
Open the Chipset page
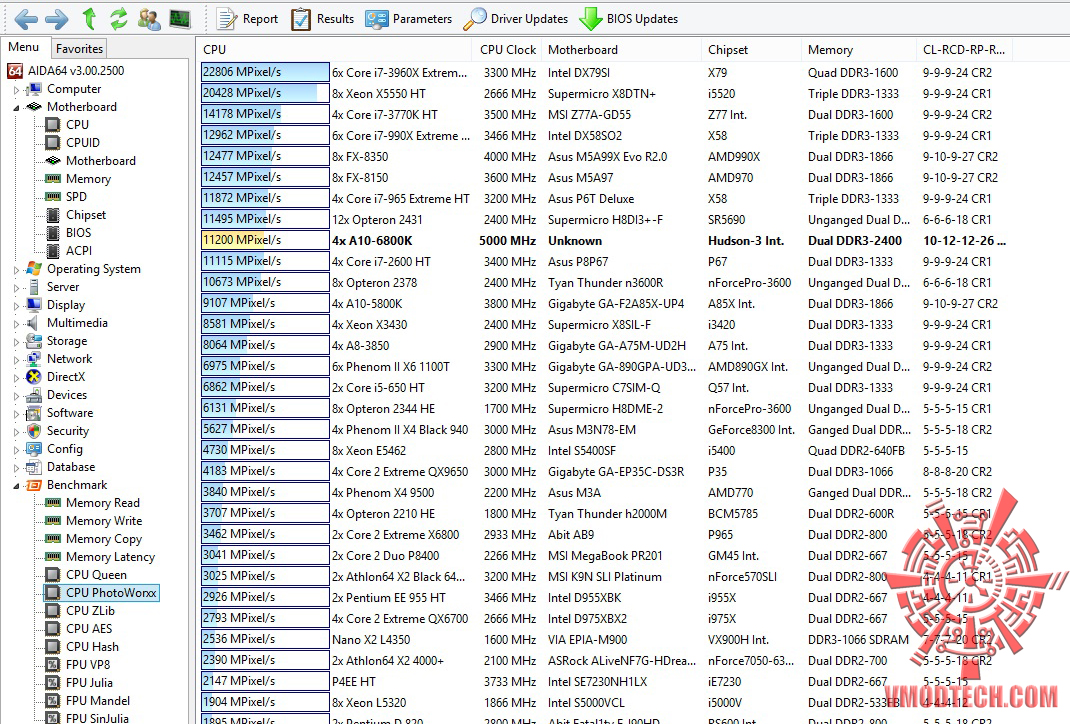pos(85,214)
